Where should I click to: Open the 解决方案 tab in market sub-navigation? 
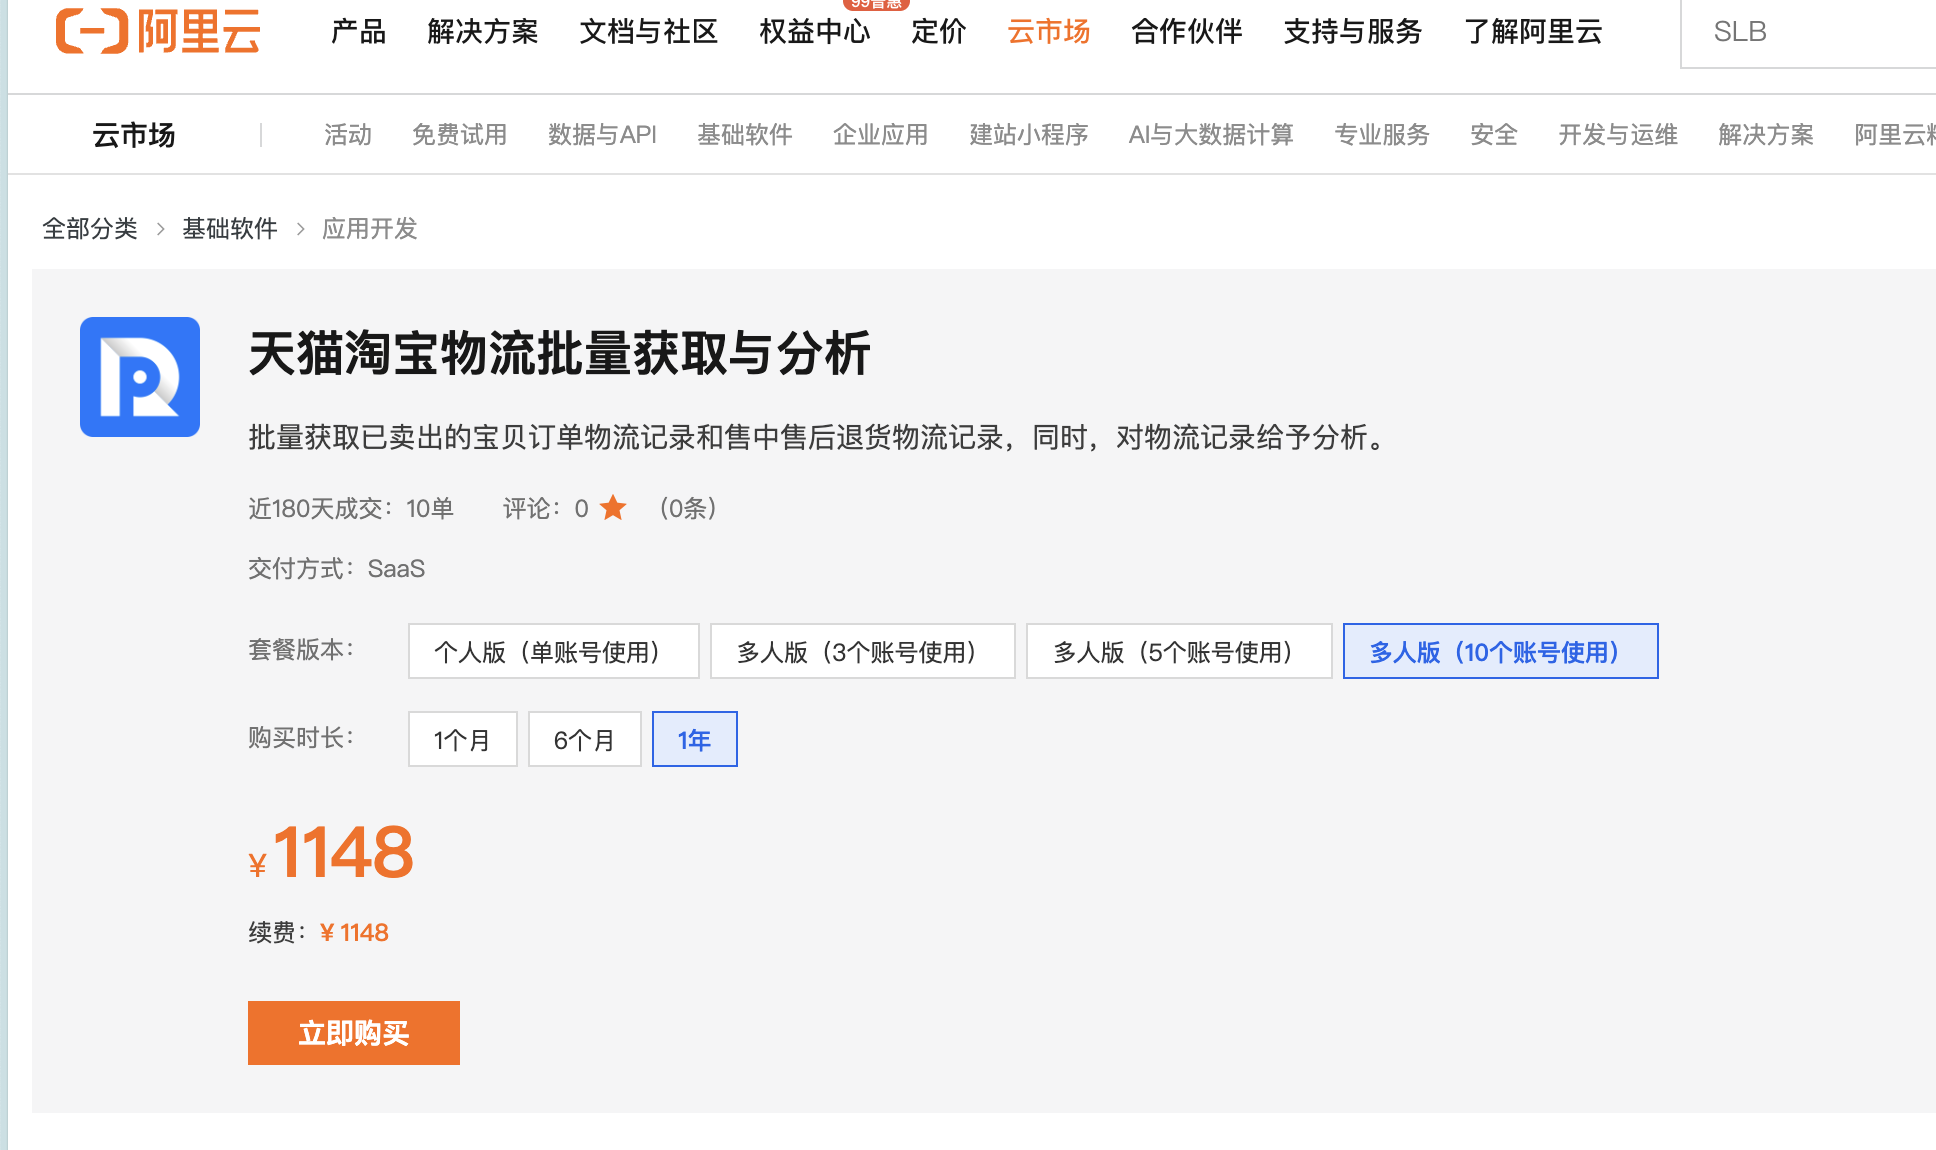(1766, 135)
